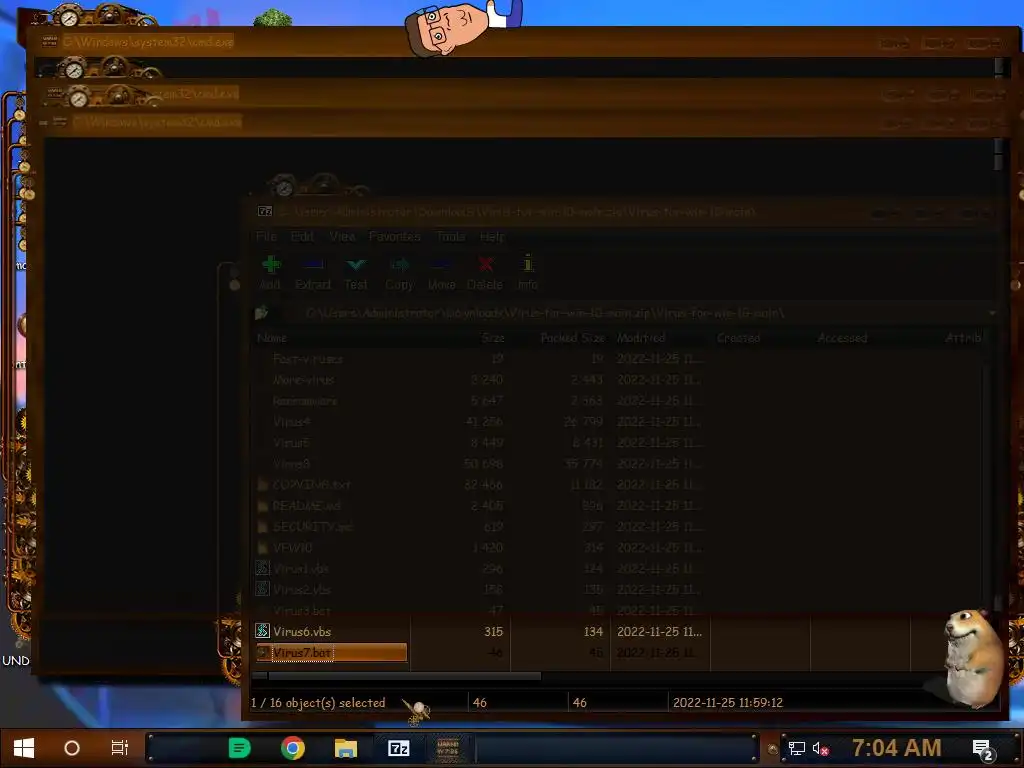Click the 315 size value for Virus6.vbs
1024x768 pixels.
(494, 632)
